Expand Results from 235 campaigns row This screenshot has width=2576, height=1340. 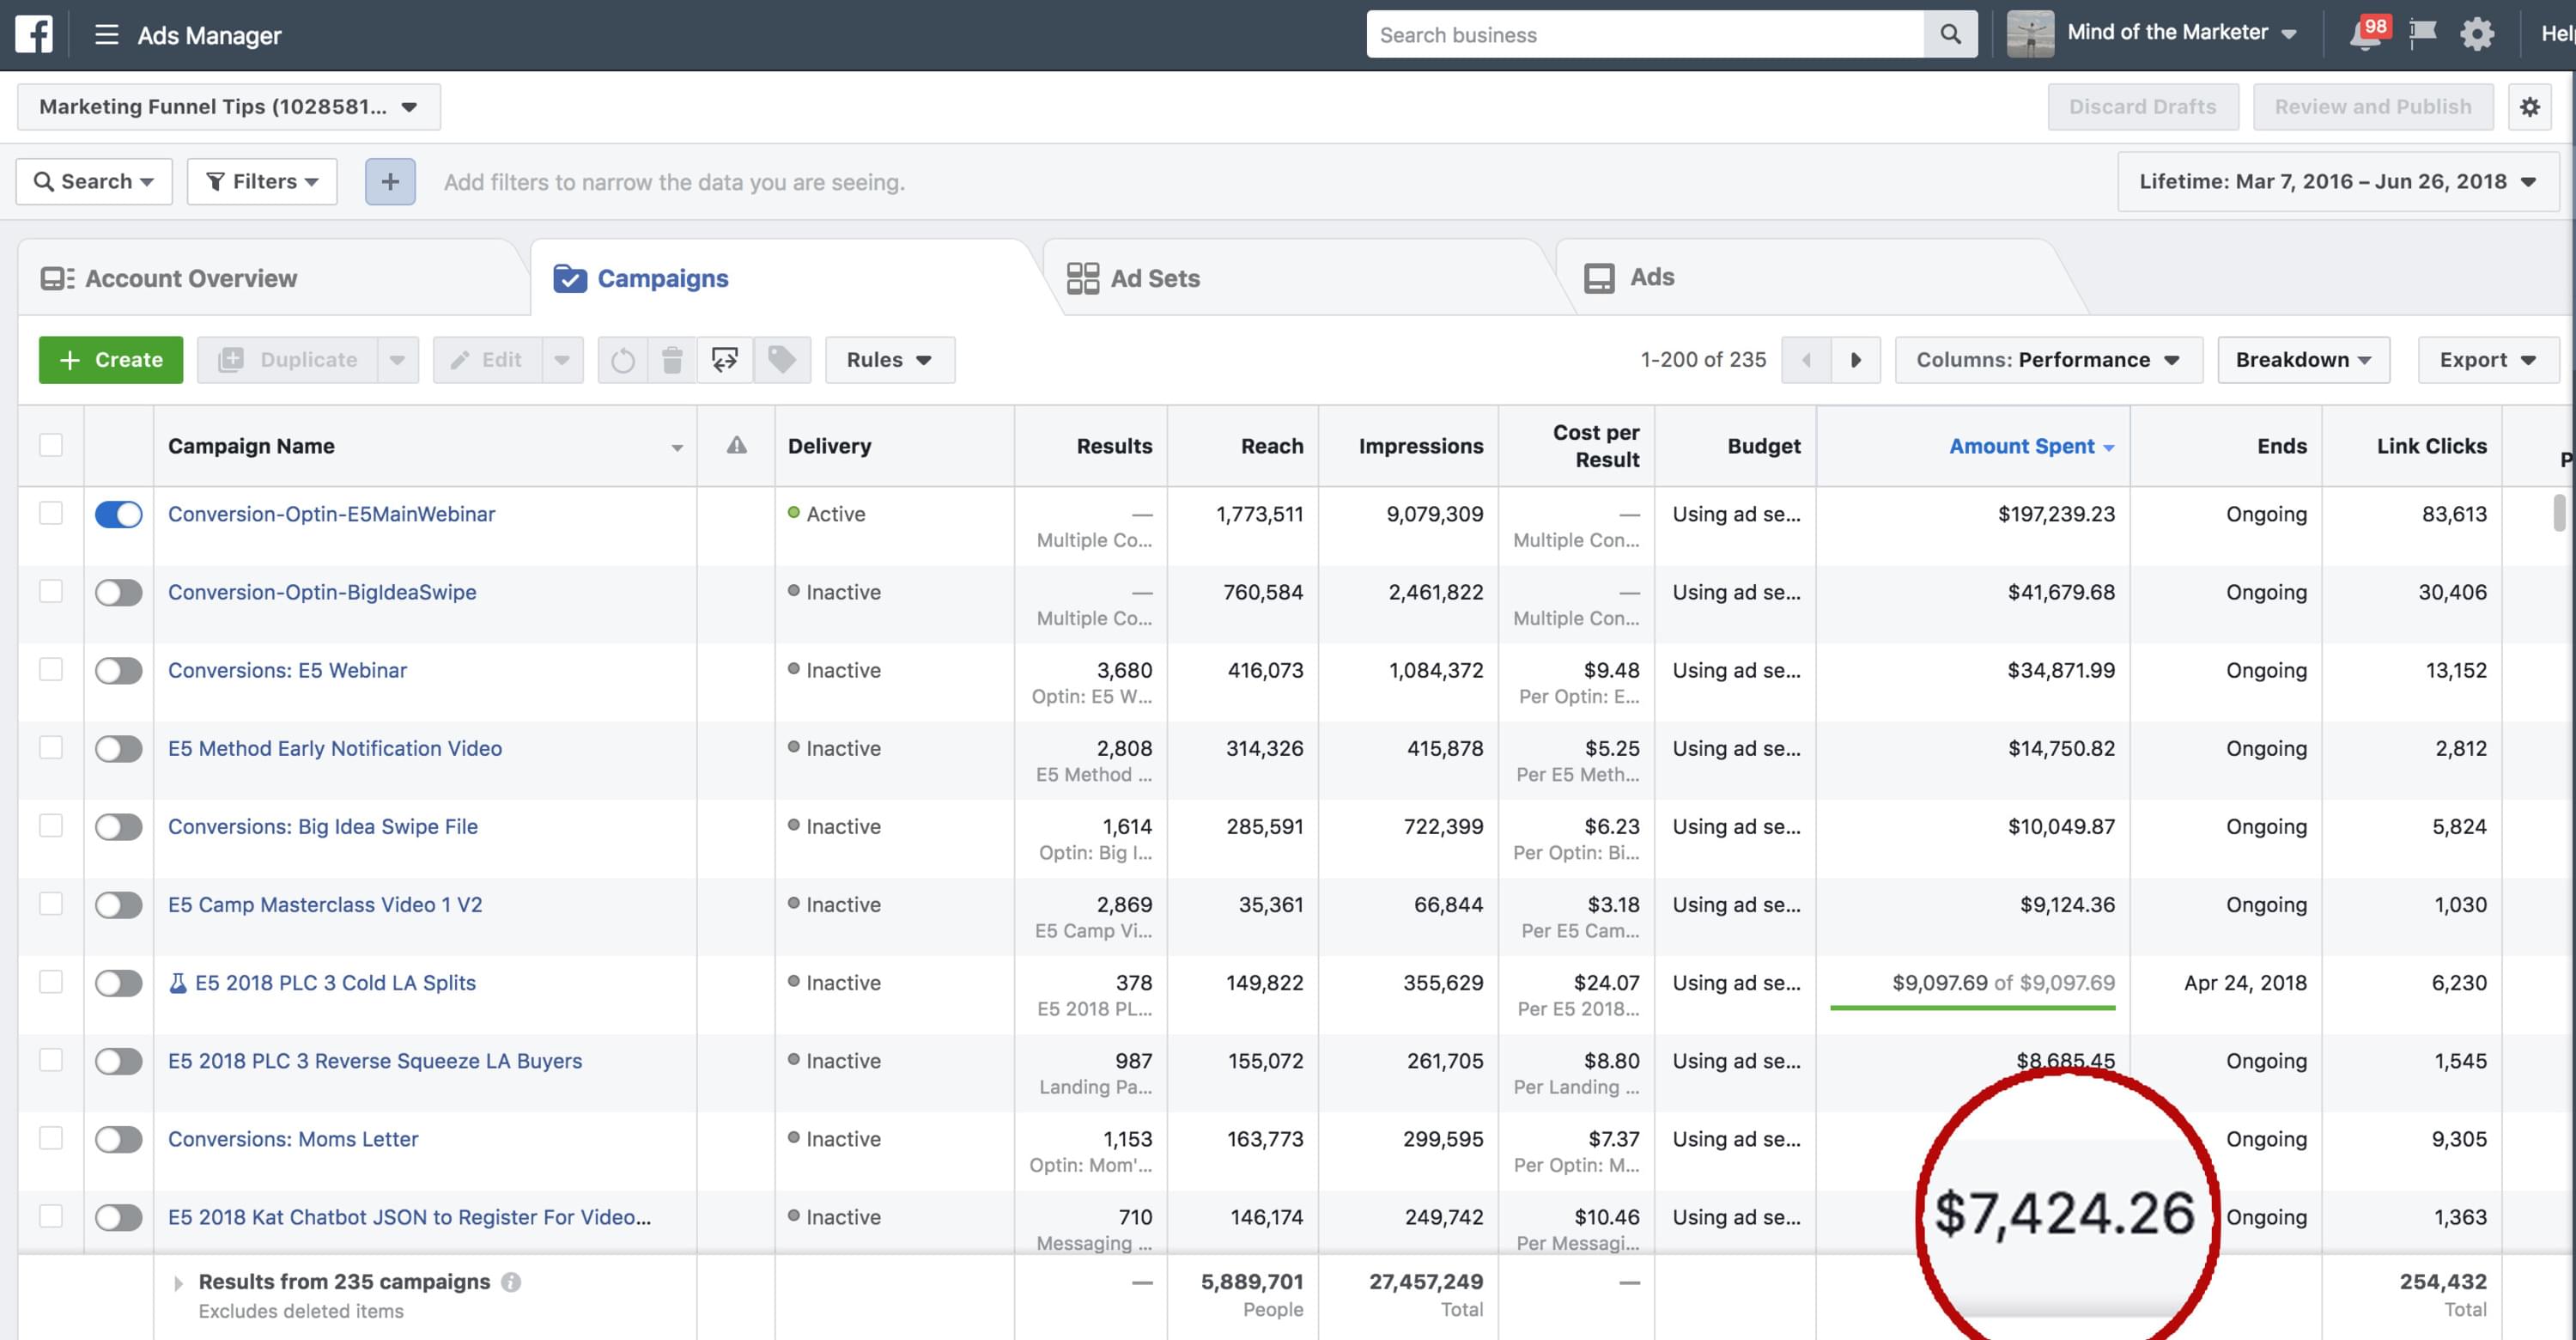(178, 1283)
